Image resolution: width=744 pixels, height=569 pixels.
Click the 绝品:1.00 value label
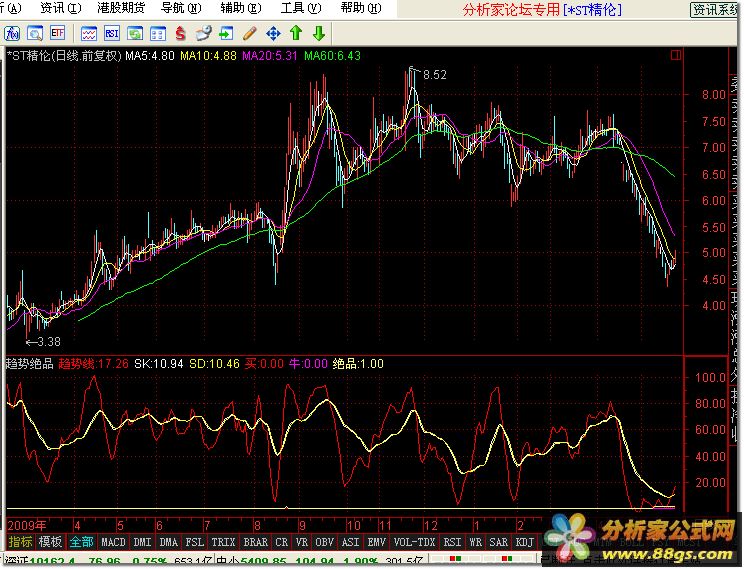[358, 364]
